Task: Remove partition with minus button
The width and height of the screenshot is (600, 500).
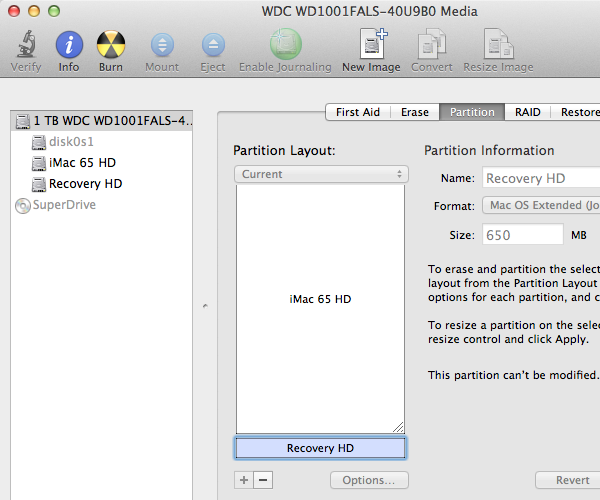Action: click(263, 480)
